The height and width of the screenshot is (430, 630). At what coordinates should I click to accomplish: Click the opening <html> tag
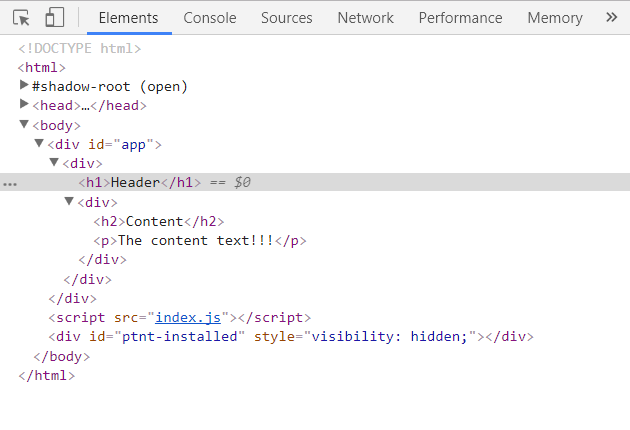pyautogui.click(x=42, y=68)
